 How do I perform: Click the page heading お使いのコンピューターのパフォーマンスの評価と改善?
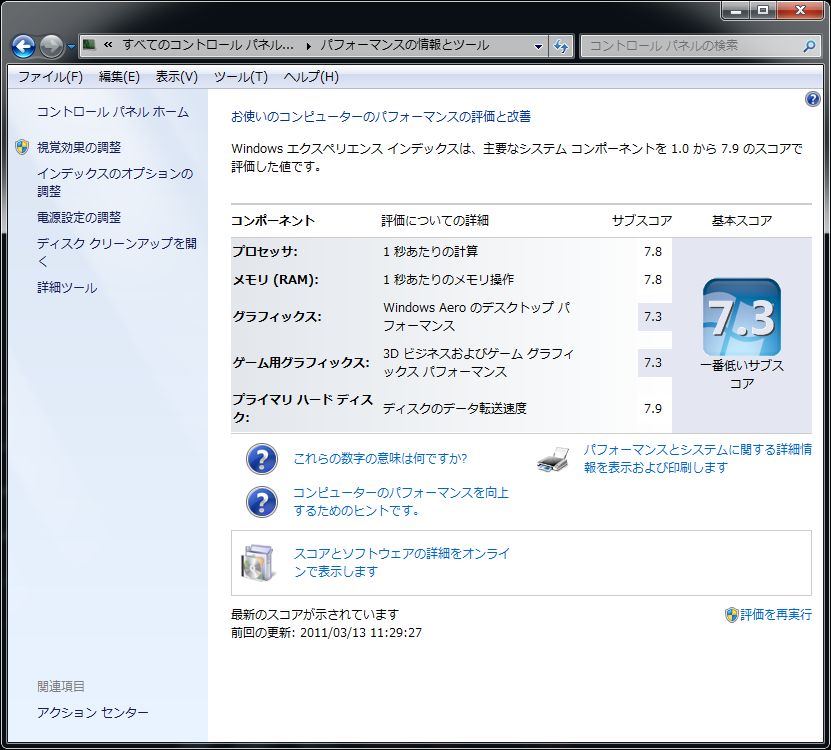381,117
